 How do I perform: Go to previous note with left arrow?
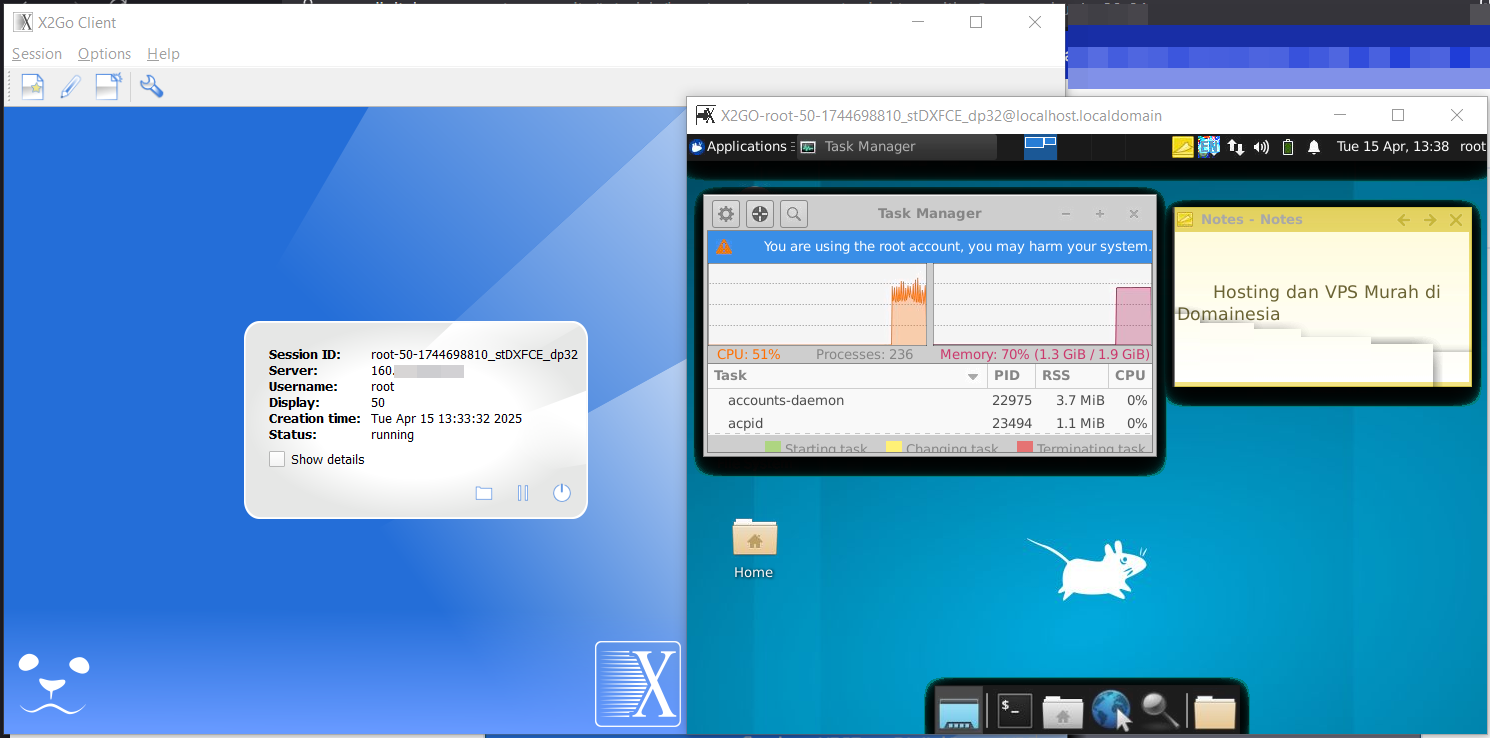pos(1404,220)
